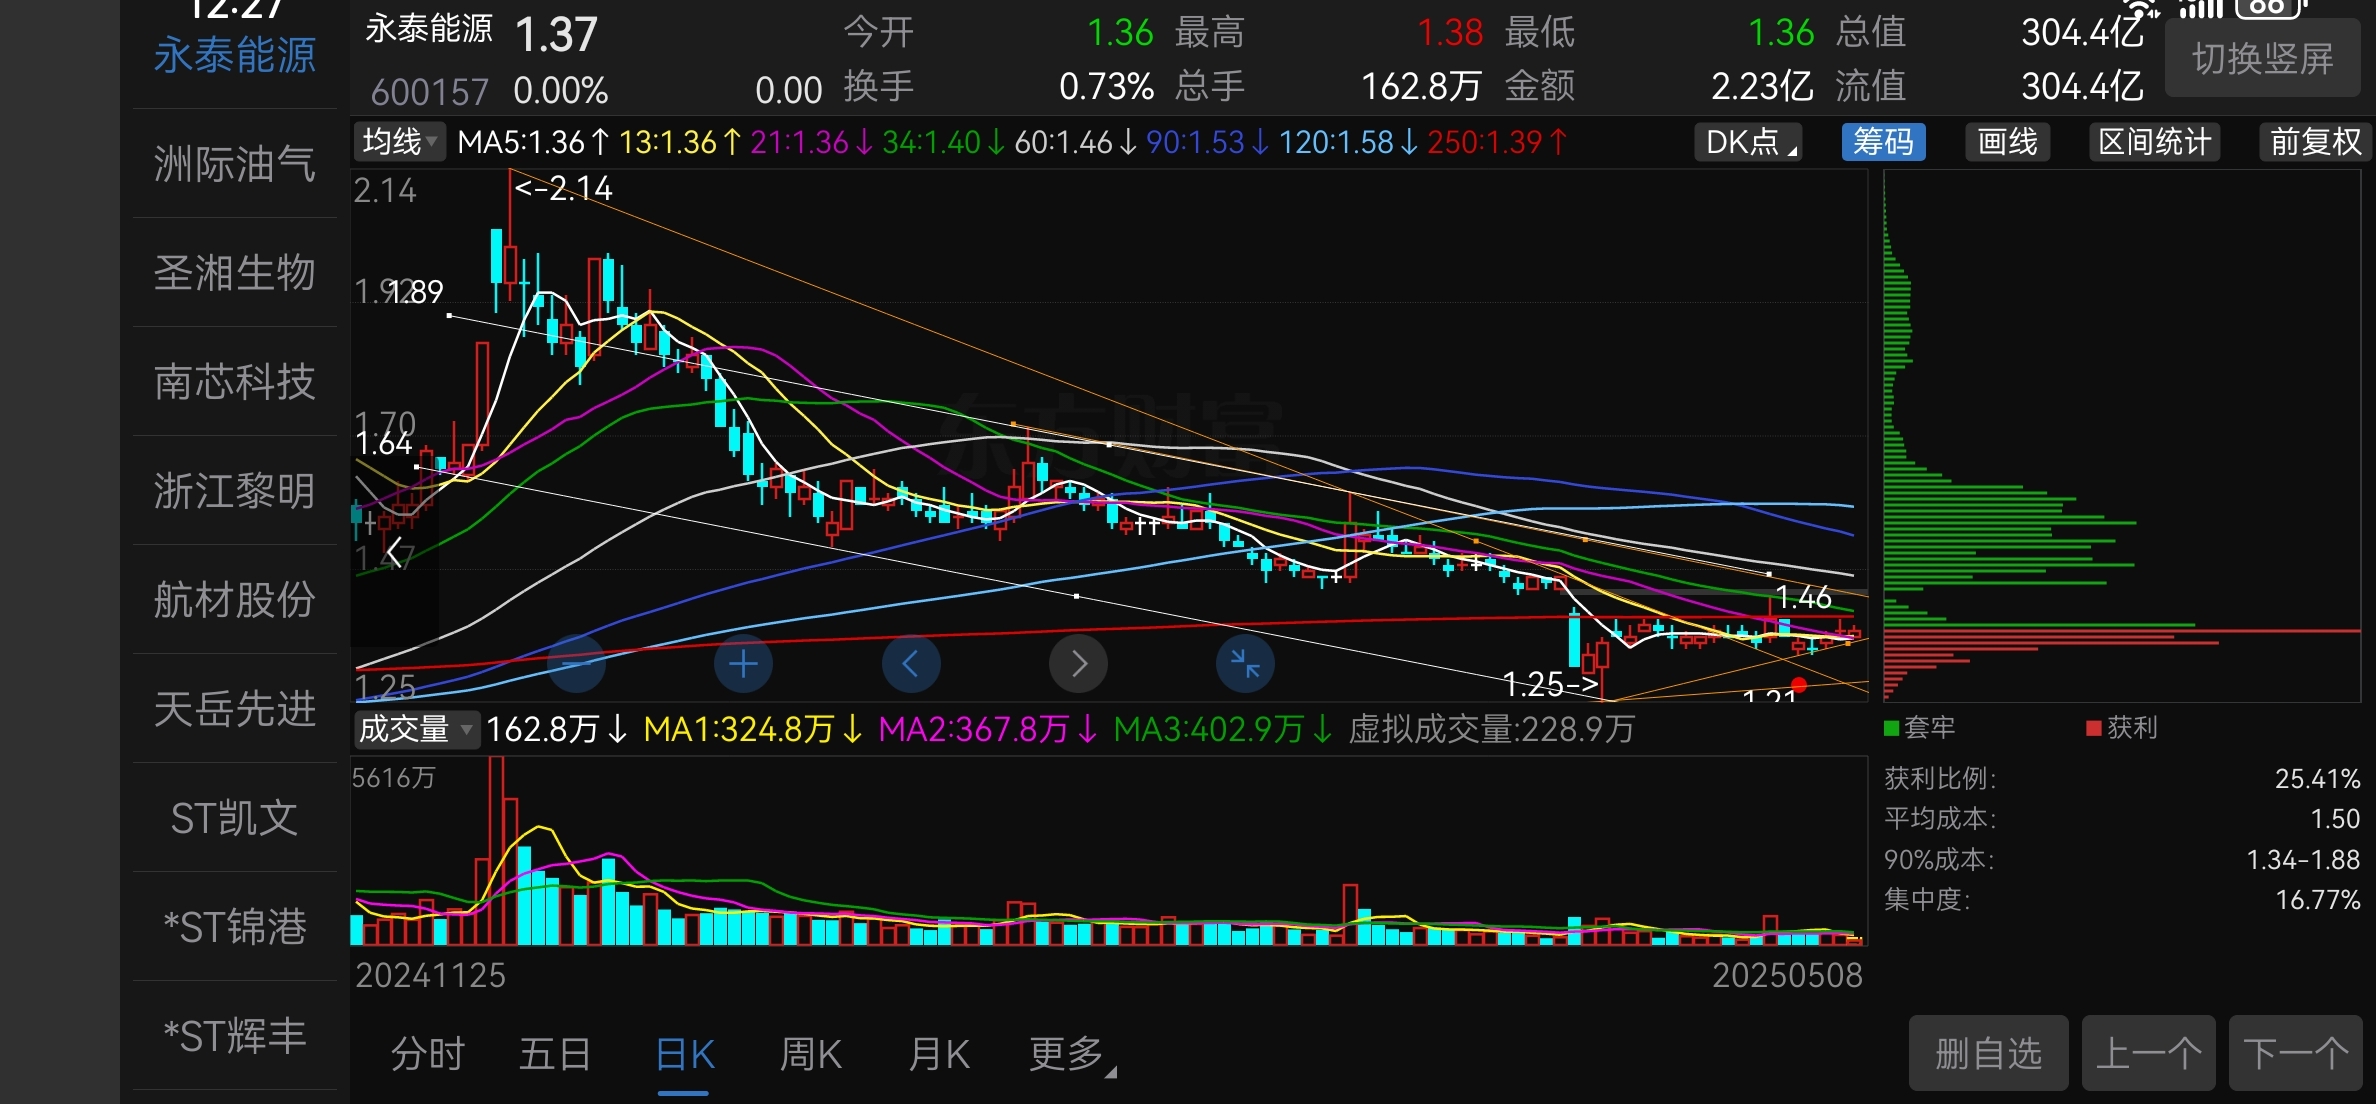This screenshot has height=1104, width=2376.
Task: Switch to the 周K weekly tab
Action: point(810,1054)
